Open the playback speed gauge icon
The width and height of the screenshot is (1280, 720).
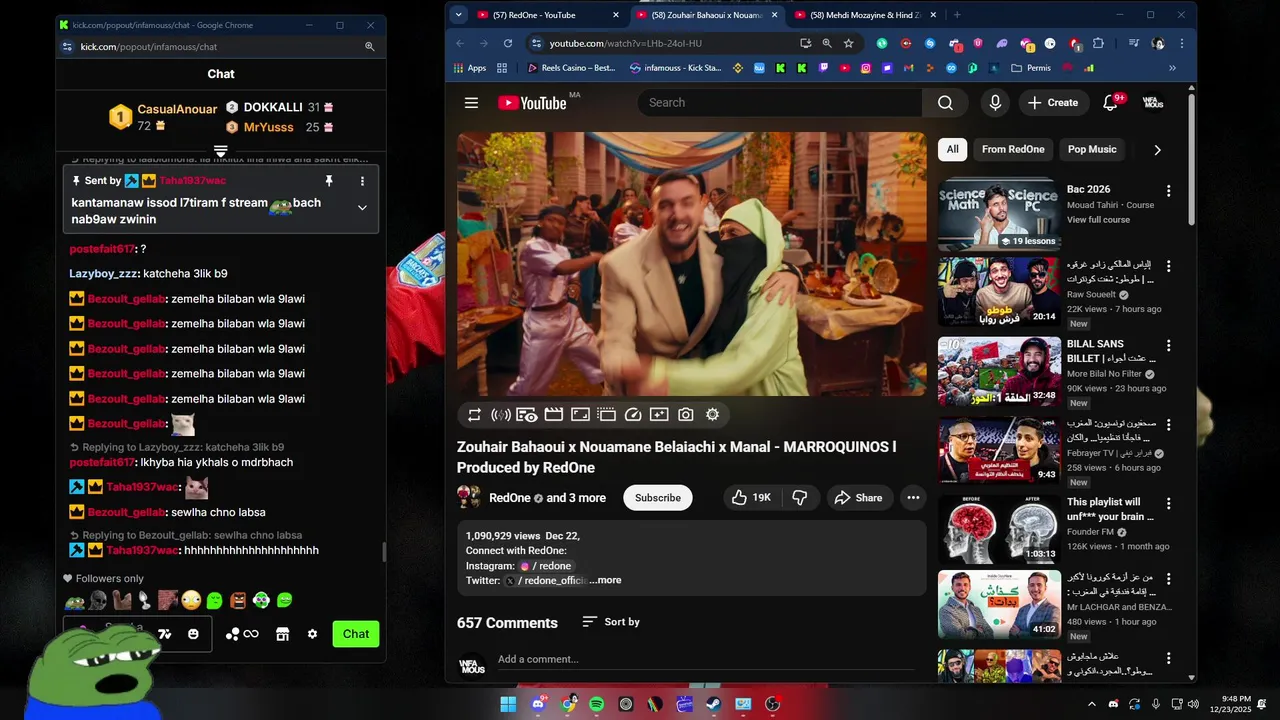click(633, 414)
